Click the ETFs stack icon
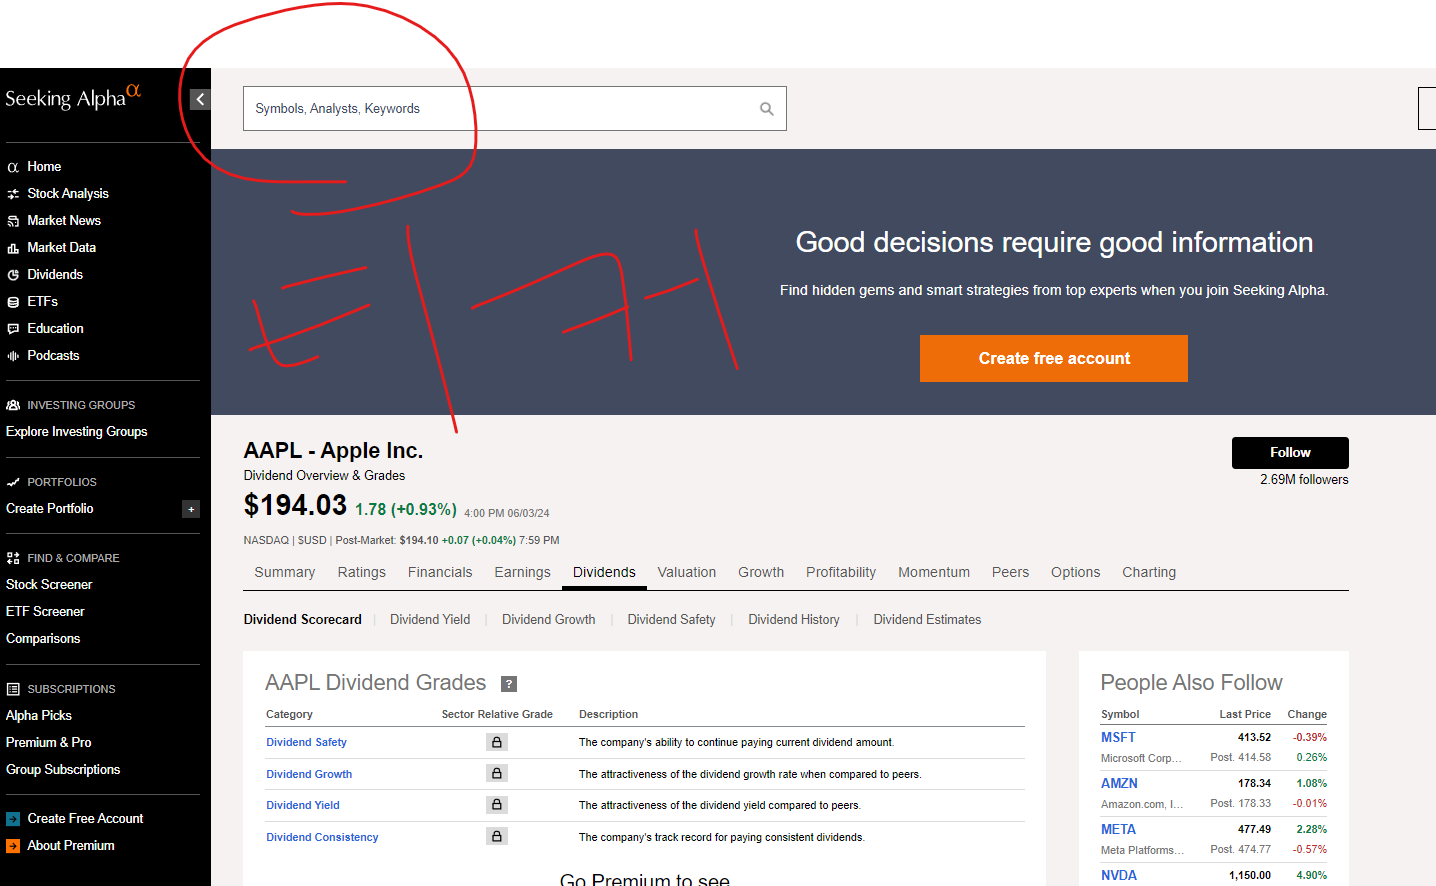 point(13,302)
